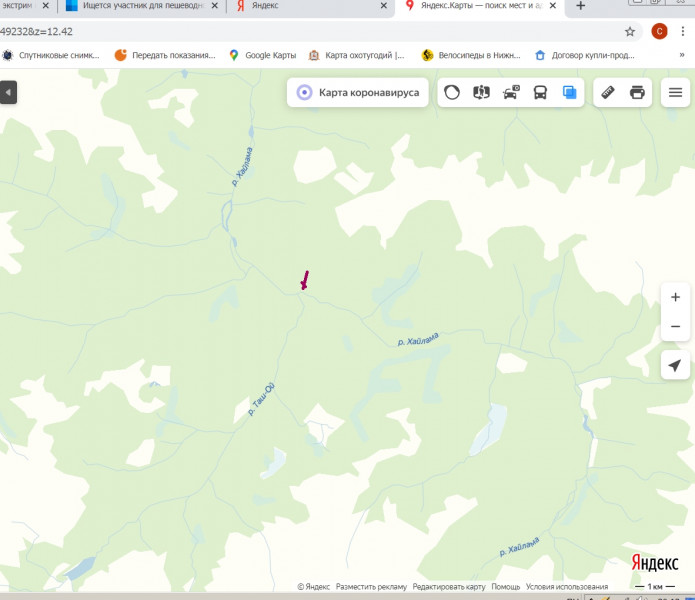
Task: Toggle the traffic layer icon
Action: 452,93
